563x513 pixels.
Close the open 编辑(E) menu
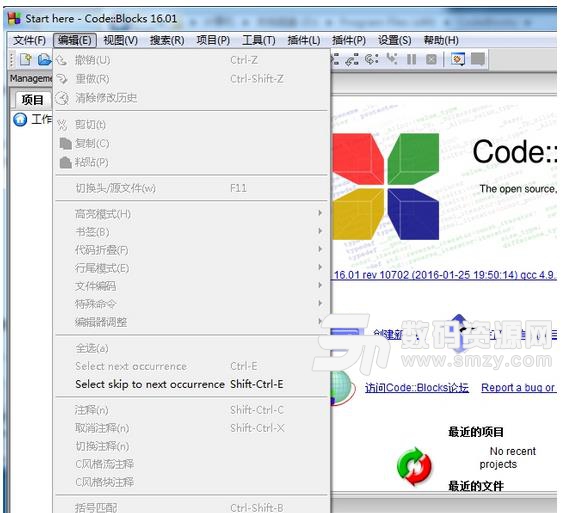[75, 40]
